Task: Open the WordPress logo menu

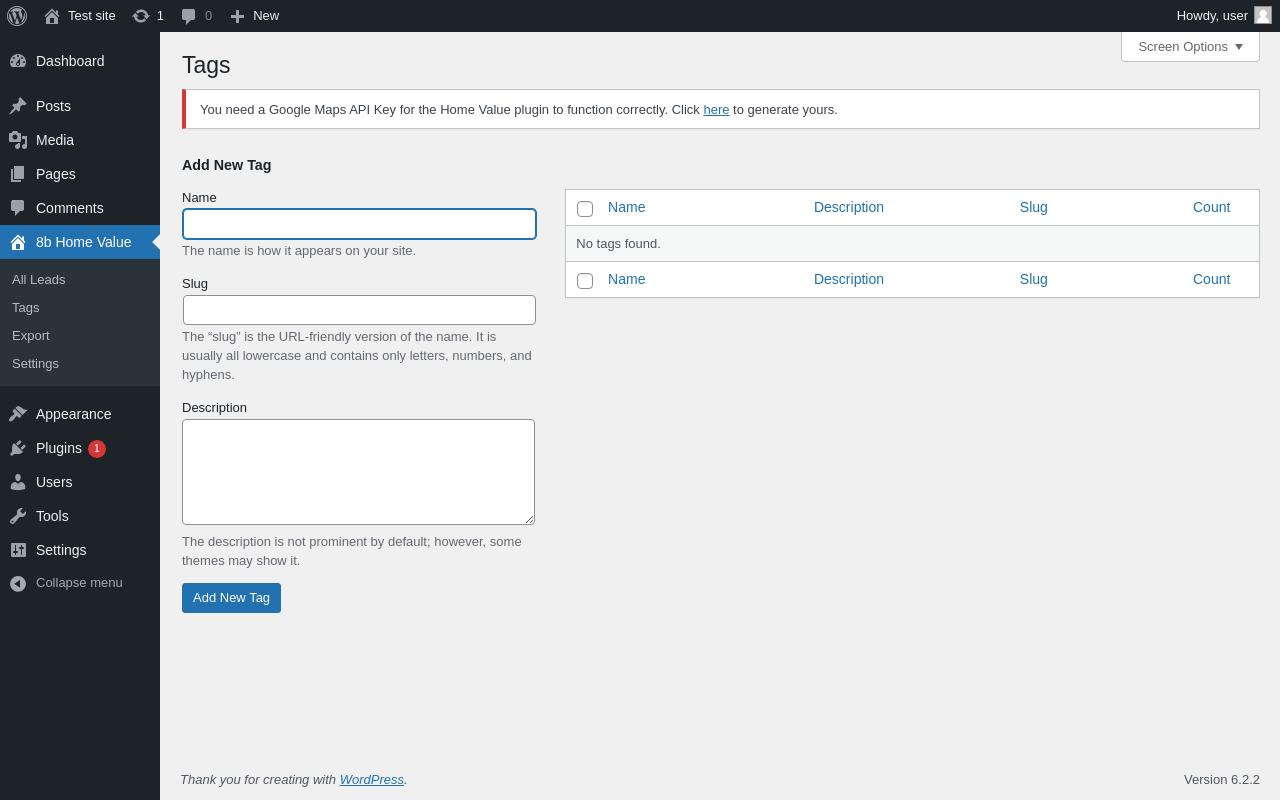Action: point(17,16)
